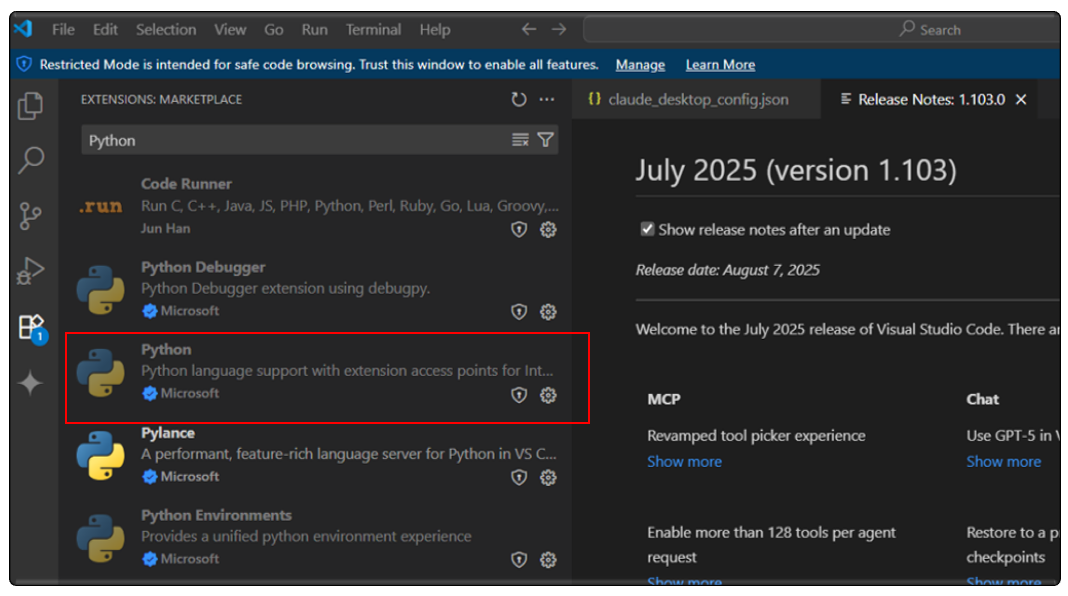This screenshot has height=596, width=1068.
Task: Go back with the left arrow
Action: [x=529, y=29]
